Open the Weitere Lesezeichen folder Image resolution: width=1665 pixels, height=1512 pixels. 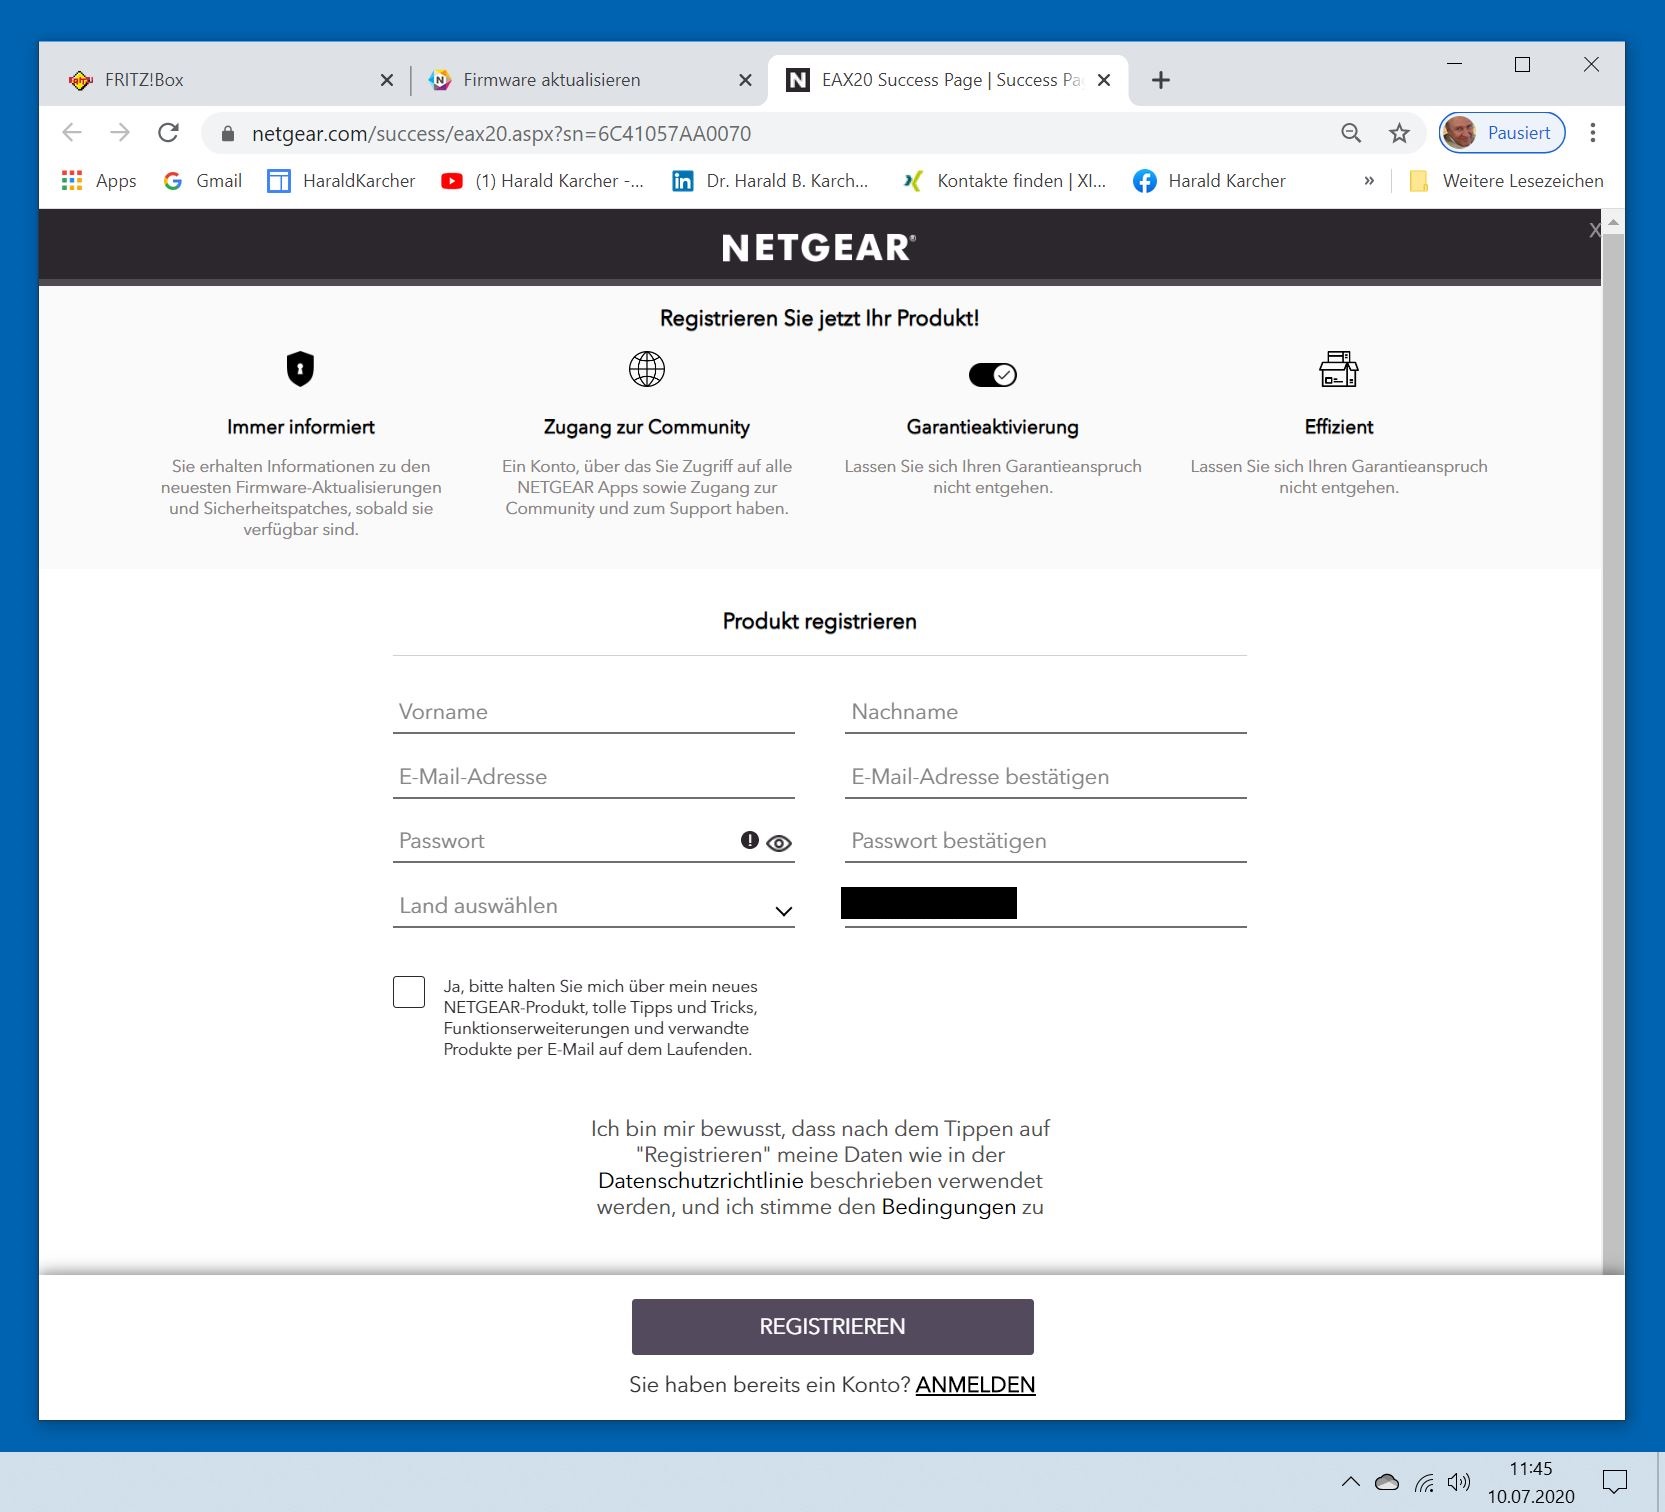pyautogui.click(x=1506, y=181)
